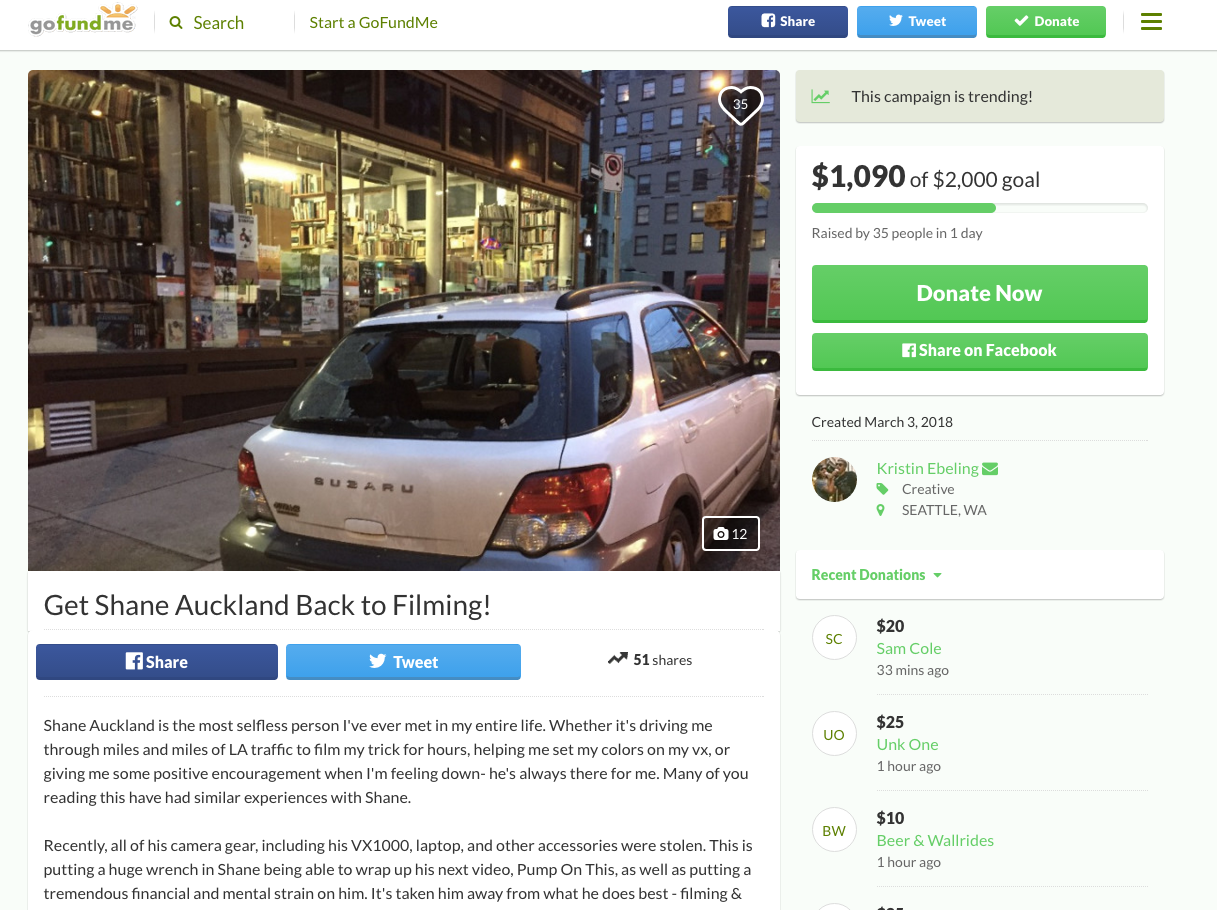Click the Tweet button below campaign title

[x=403, y=662]
